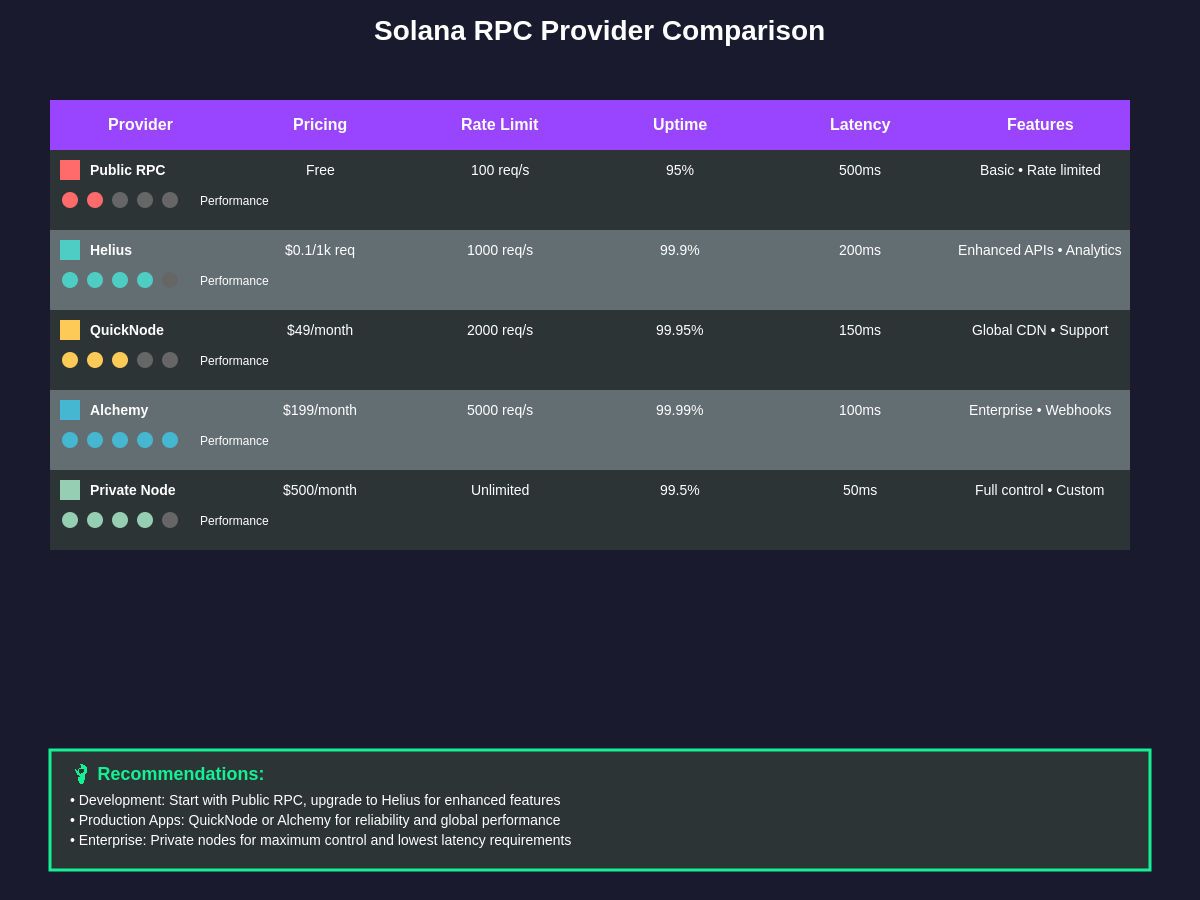Click the 1000 req/s rate limit
The image size is (1200, 900).
(500, 250)
